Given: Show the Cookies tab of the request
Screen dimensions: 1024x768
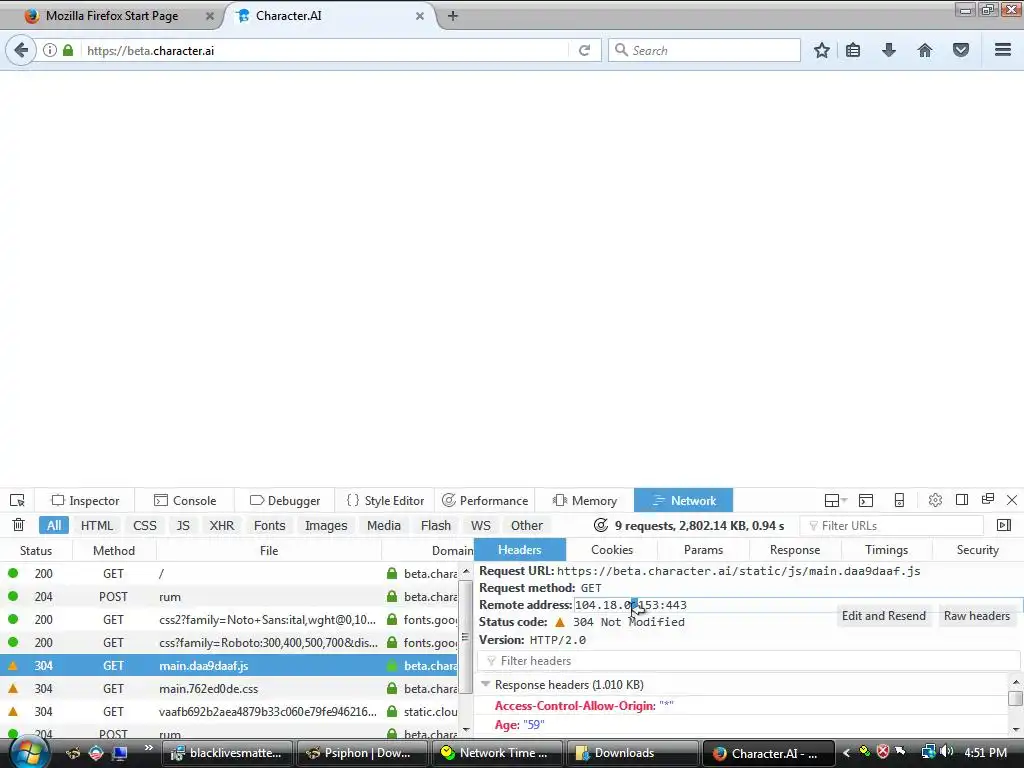Looking at the screenshot, I should [x=612, y=550].
